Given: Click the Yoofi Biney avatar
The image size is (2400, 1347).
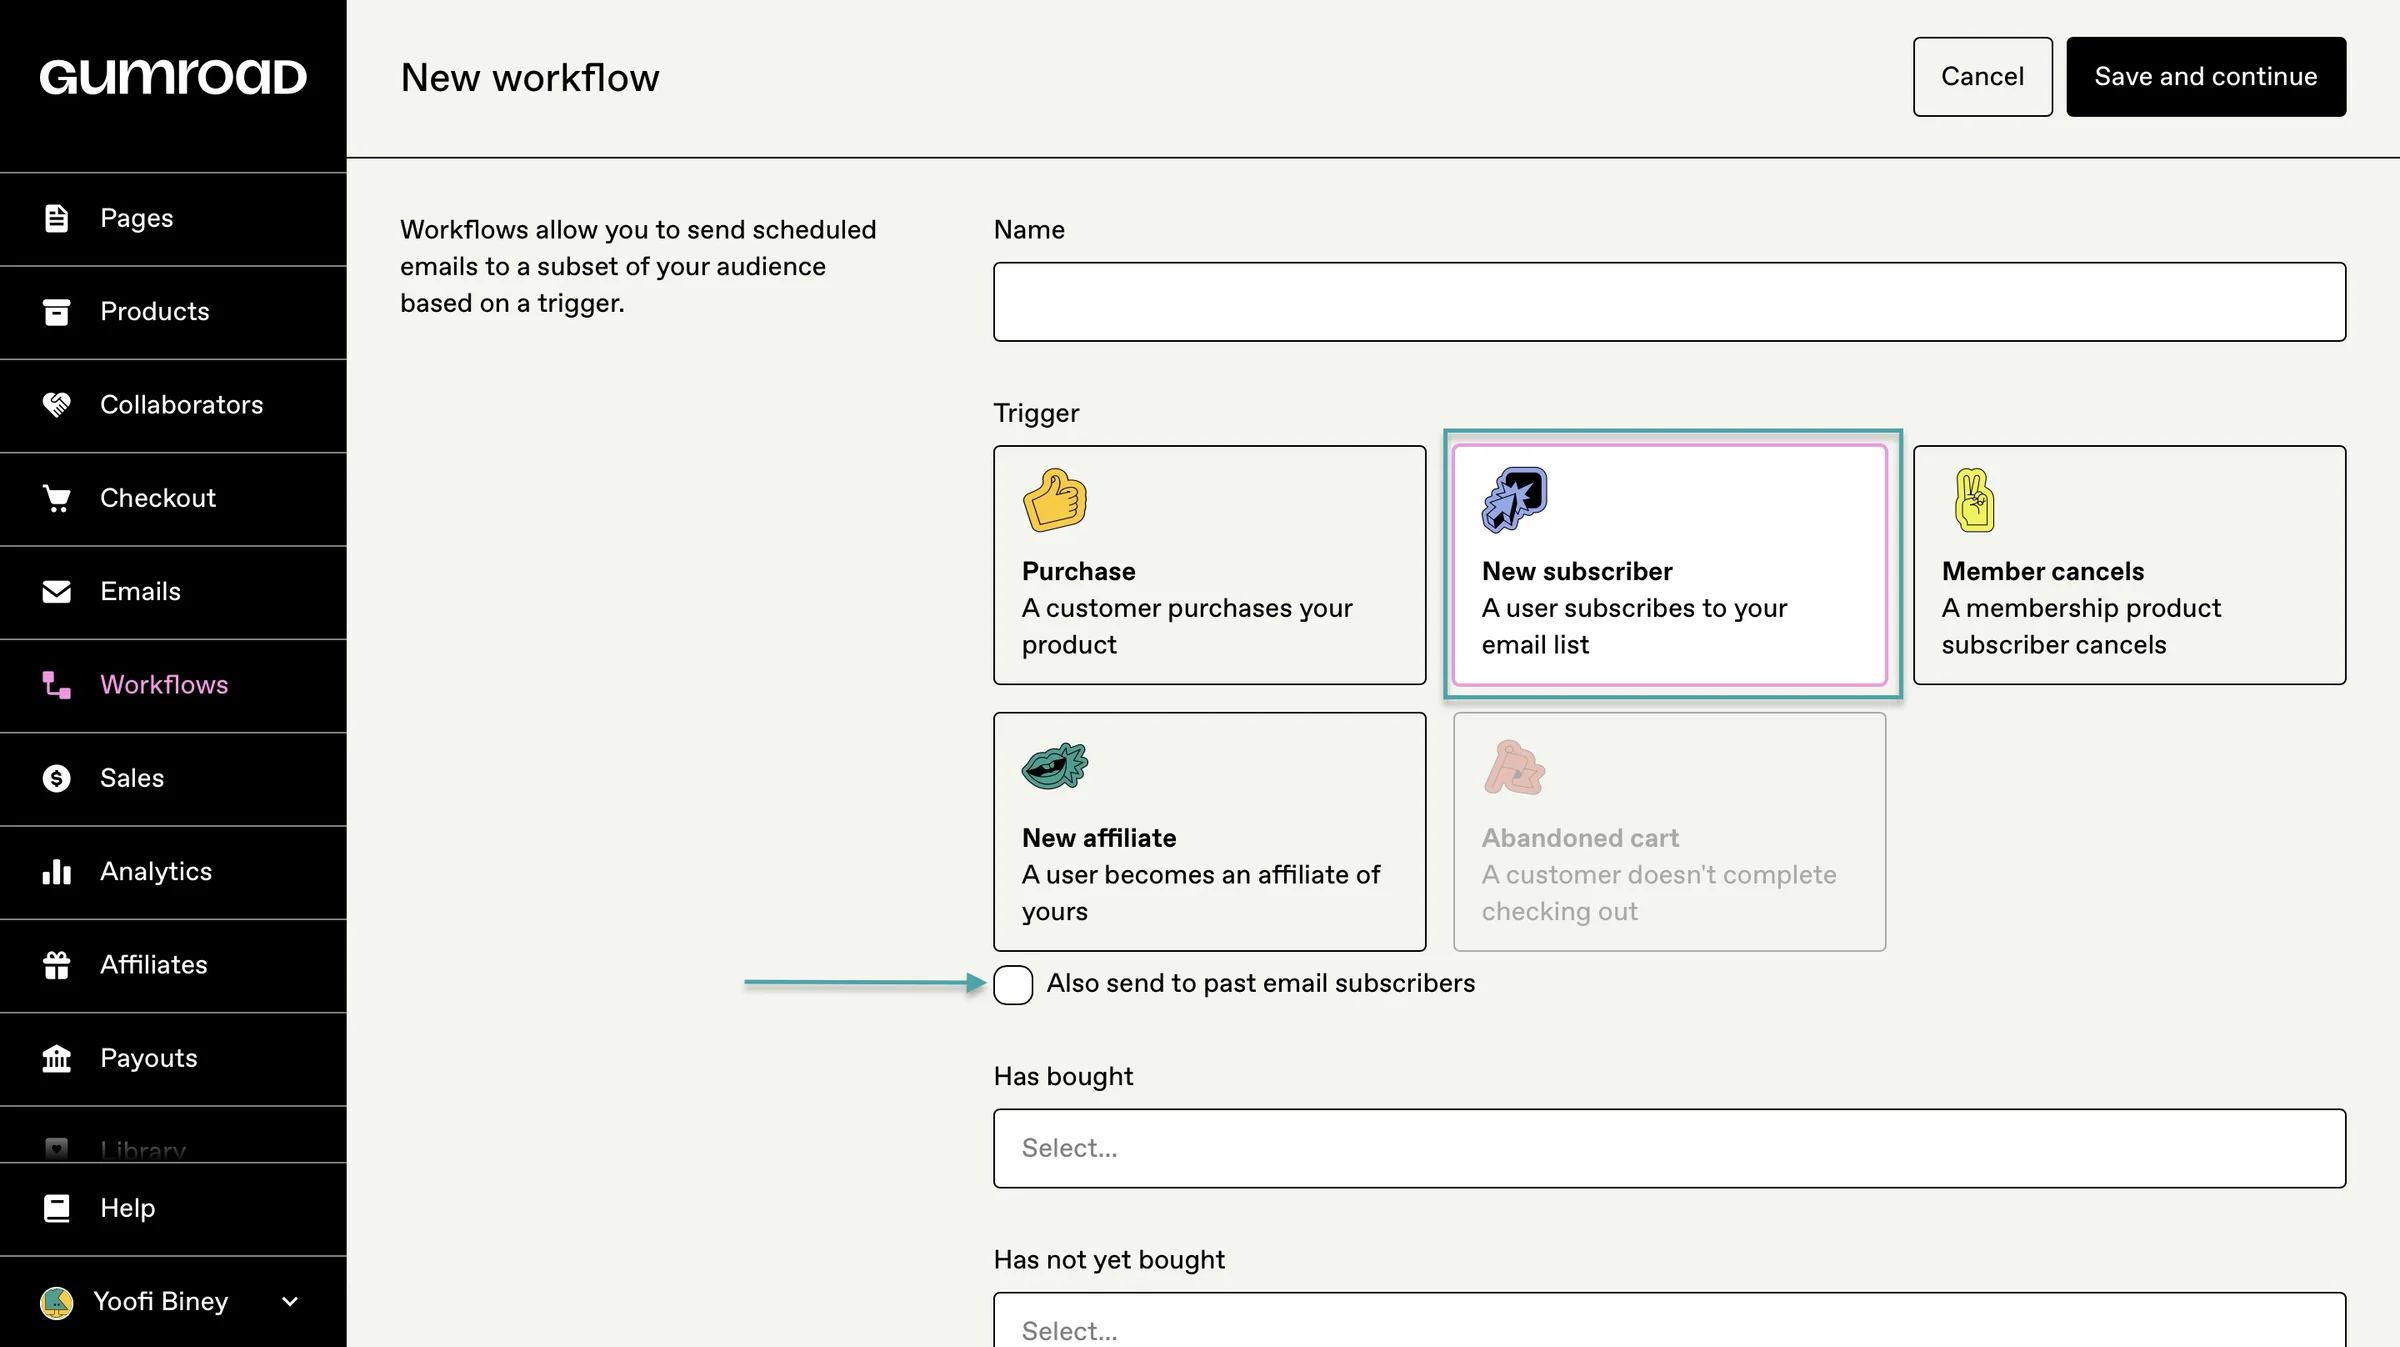Looking at the screenshot, I should click(x=57, y=1302).
